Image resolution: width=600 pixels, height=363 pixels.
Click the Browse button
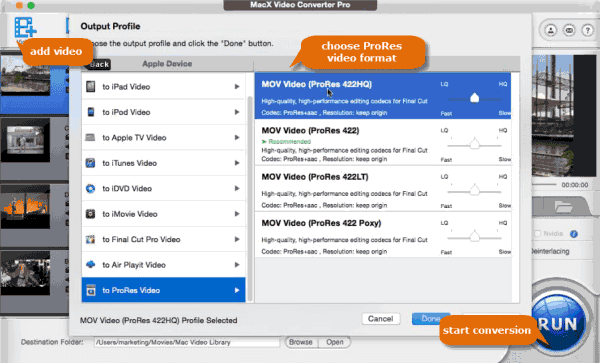pyautogui.click(x=301, y=342)
